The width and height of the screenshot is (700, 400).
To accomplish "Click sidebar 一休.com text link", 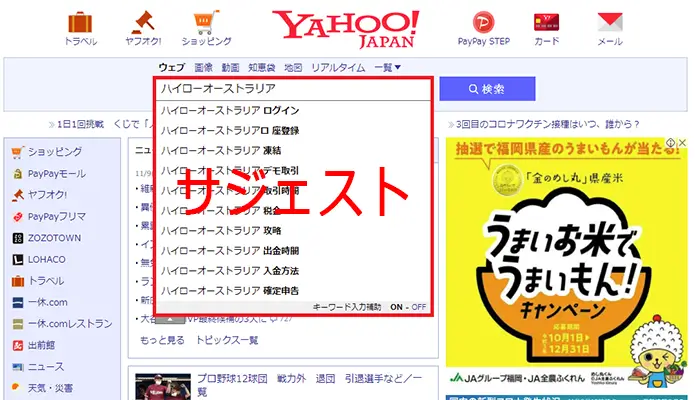I will pos(47,302).
